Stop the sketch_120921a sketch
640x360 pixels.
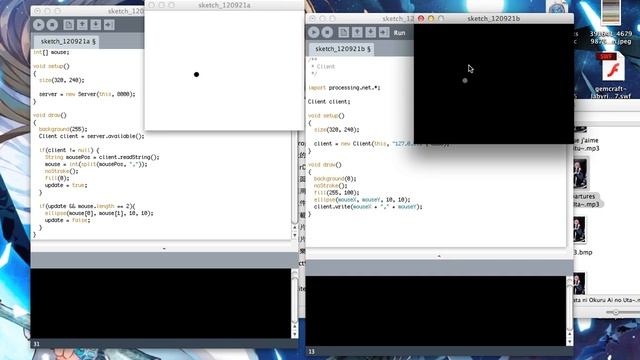coord(52,25)
